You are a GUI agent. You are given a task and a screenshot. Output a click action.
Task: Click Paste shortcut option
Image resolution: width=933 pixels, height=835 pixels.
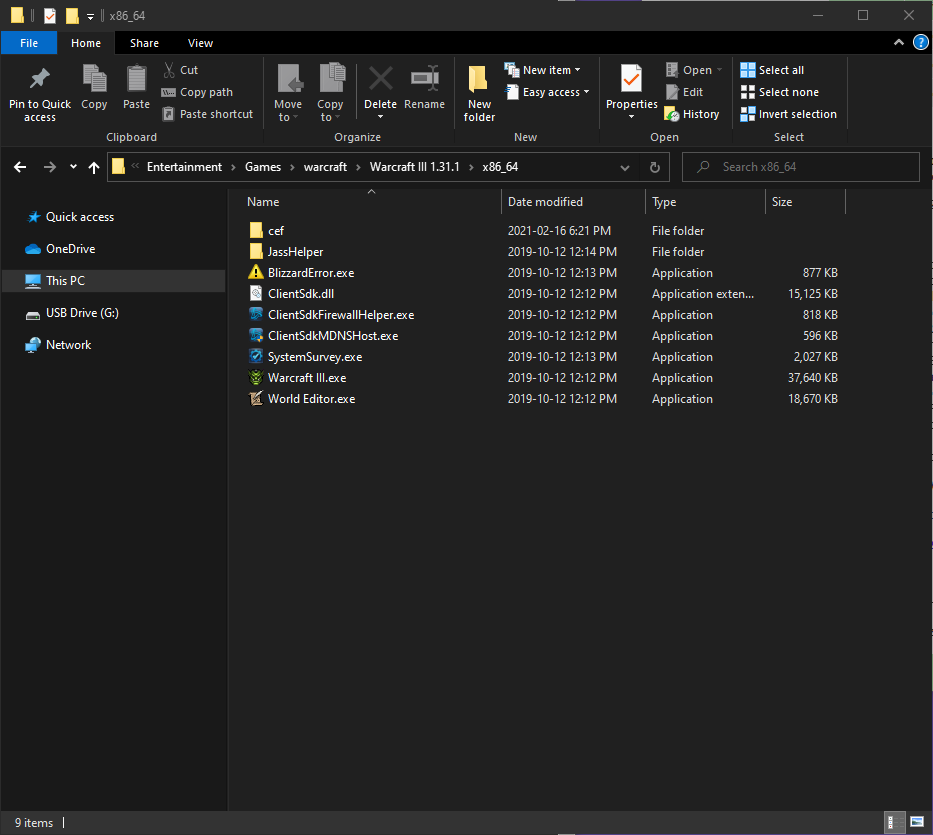pyautogui.click(x=208, y=114)
